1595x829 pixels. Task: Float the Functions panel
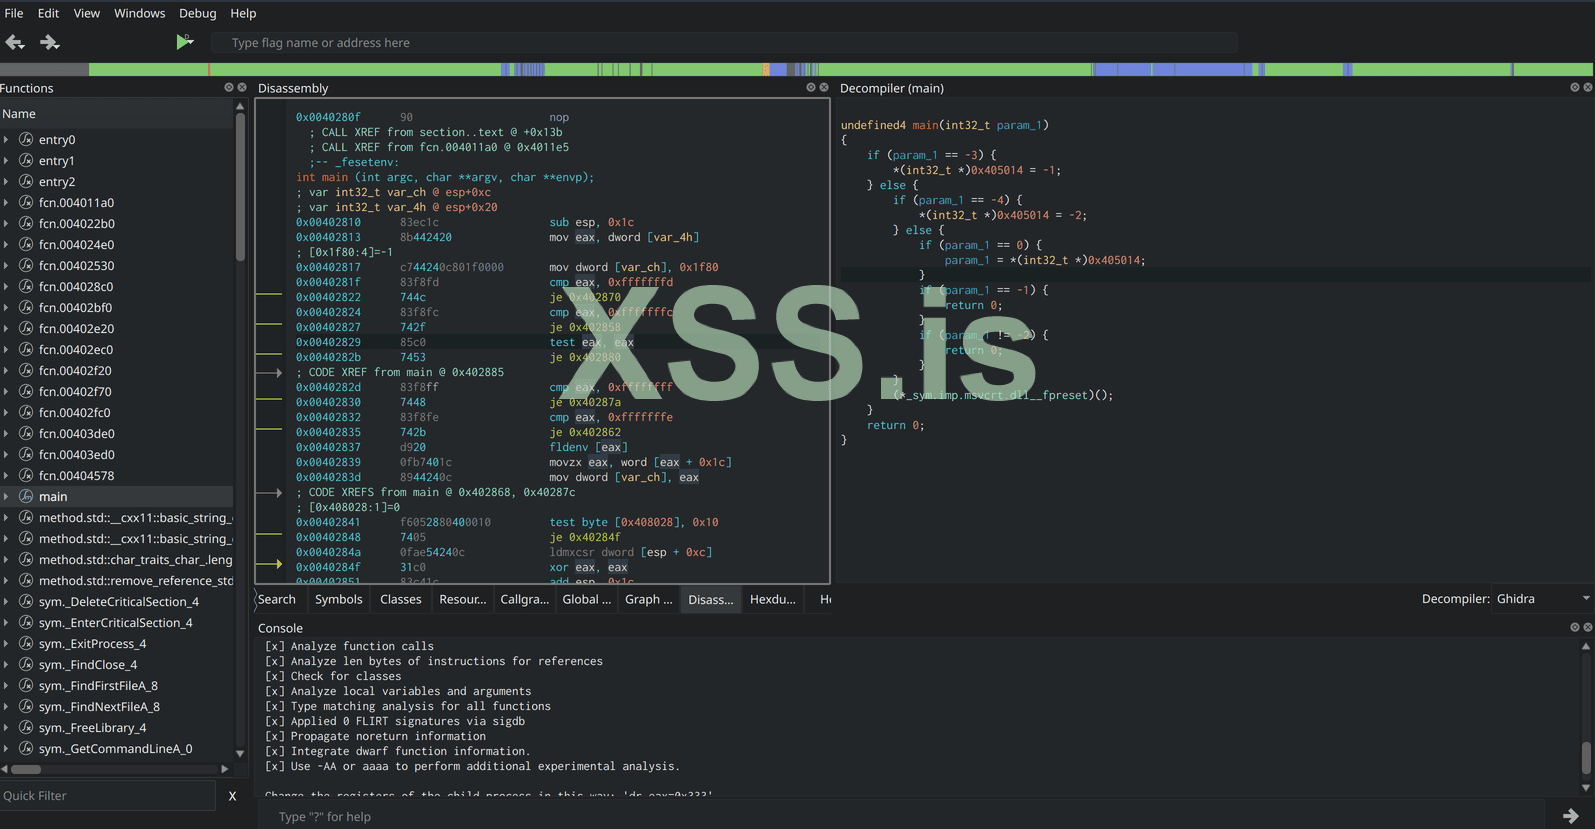coord(229,88)
